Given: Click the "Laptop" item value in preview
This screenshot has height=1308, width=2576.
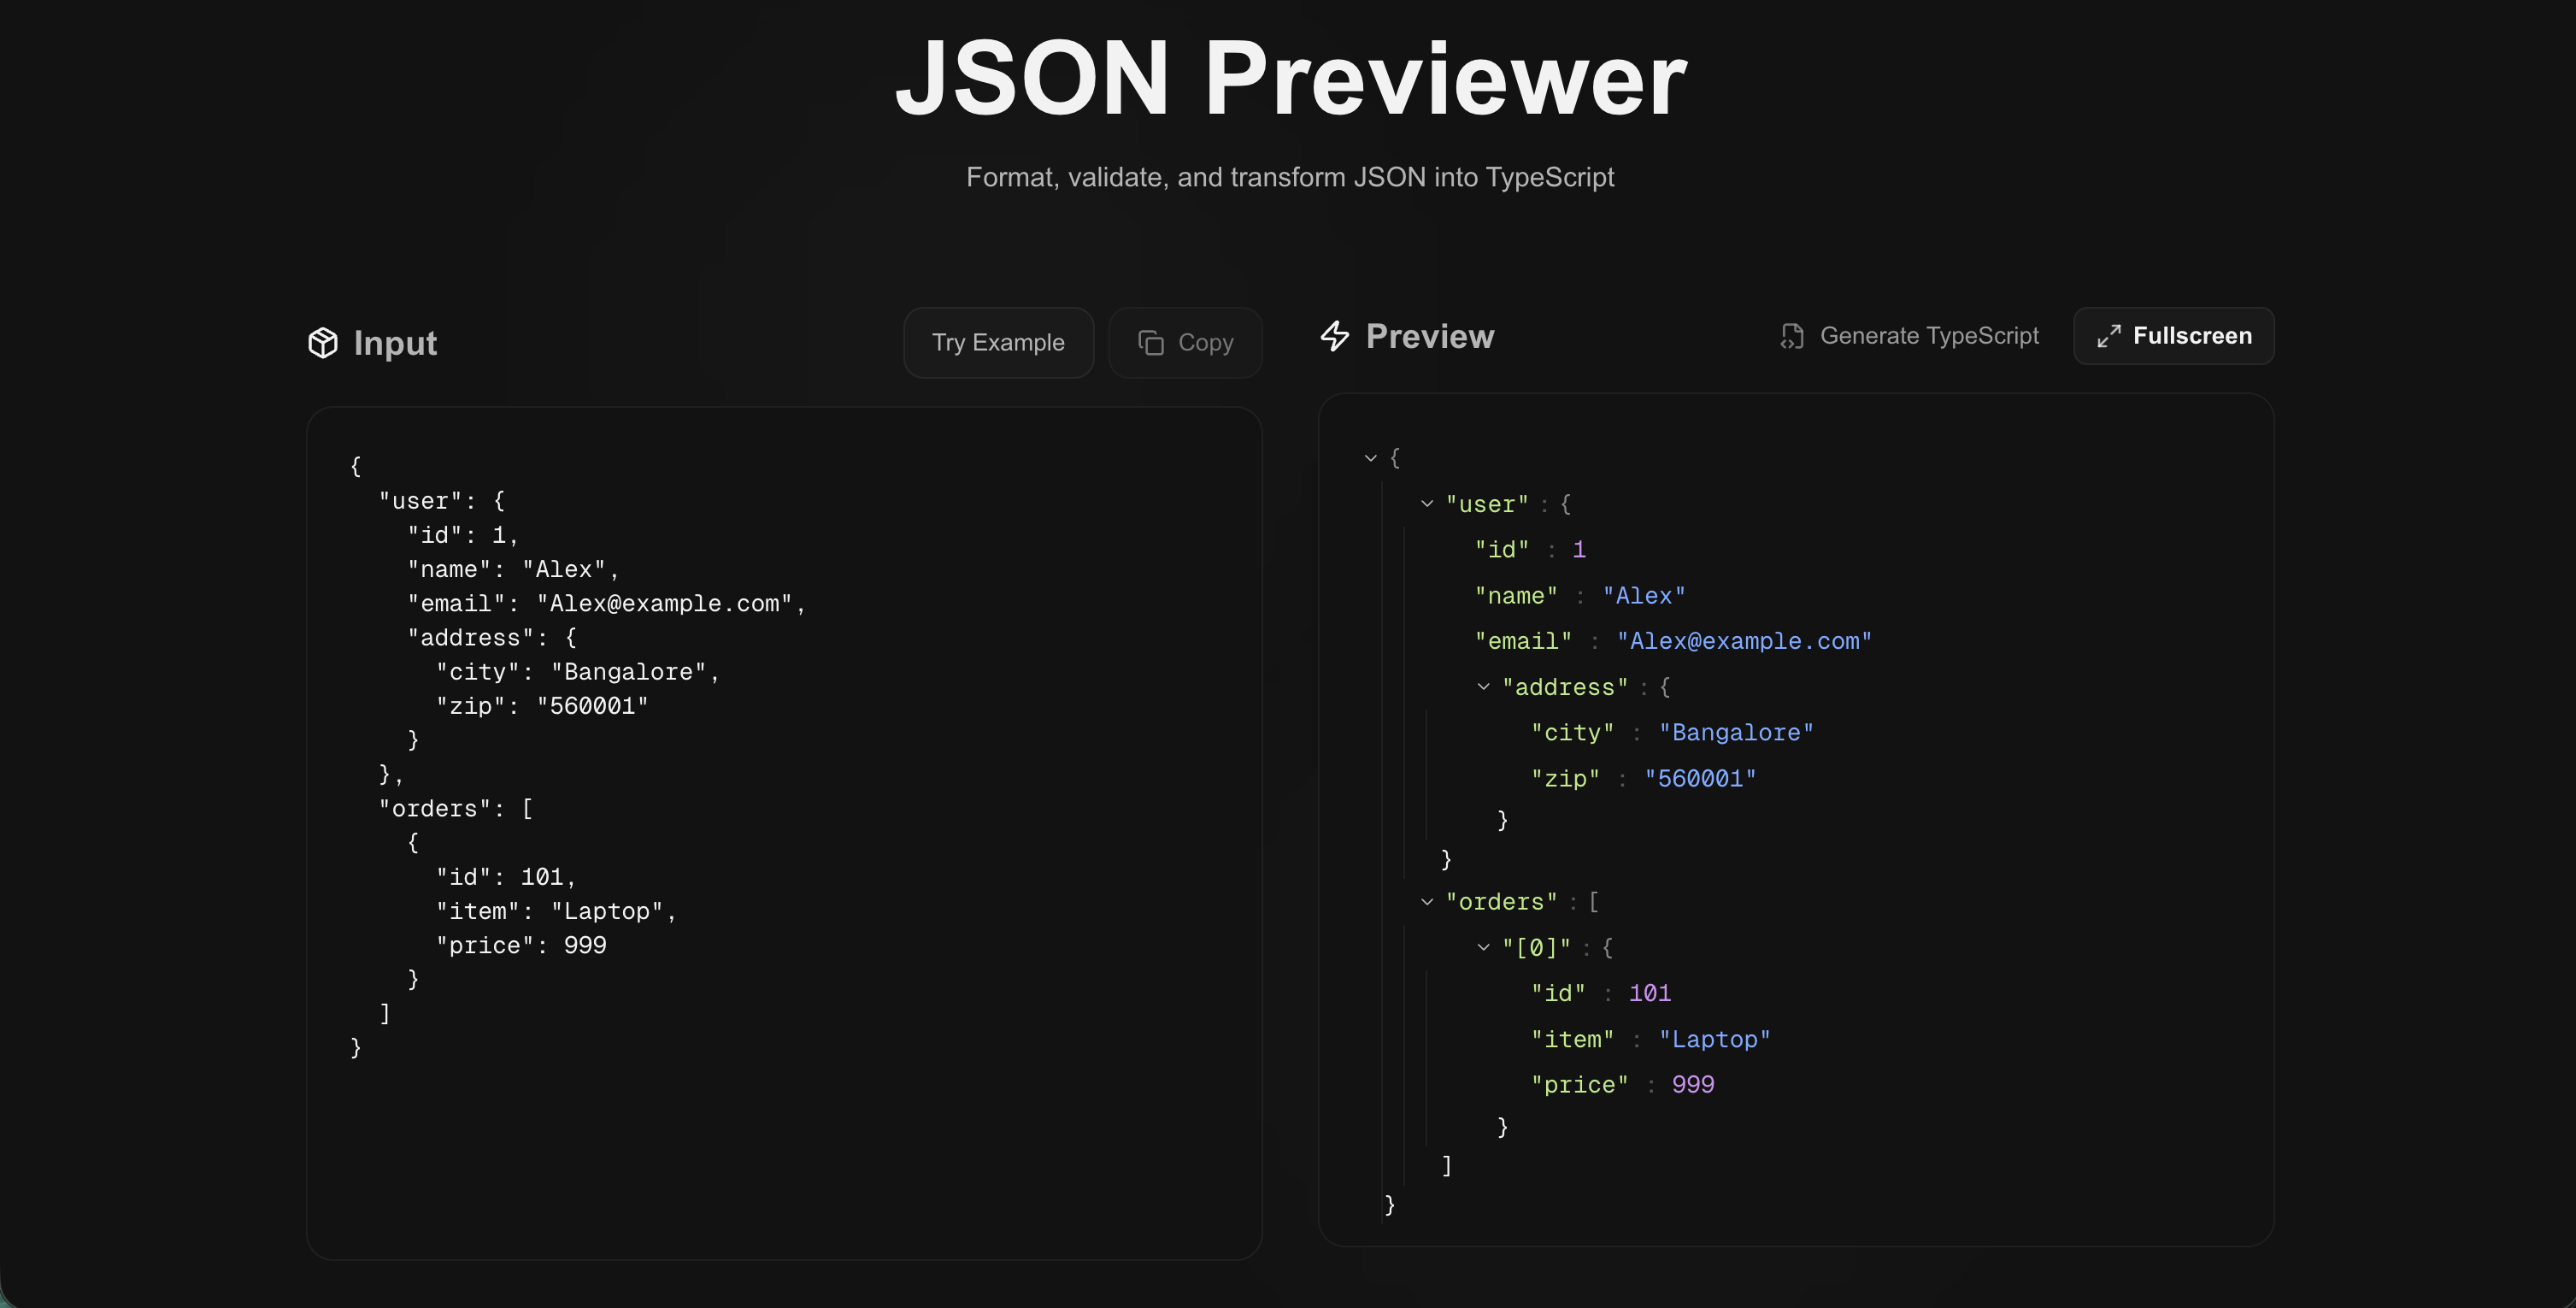Looking at the screenshot, I should 1714,1039.
